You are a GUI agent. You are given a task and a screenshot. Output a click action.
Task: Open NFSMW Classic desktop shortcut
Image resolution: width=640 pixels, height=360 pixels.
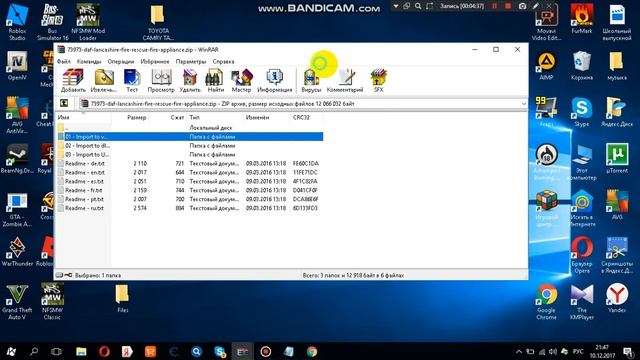(x=52, y=301)
